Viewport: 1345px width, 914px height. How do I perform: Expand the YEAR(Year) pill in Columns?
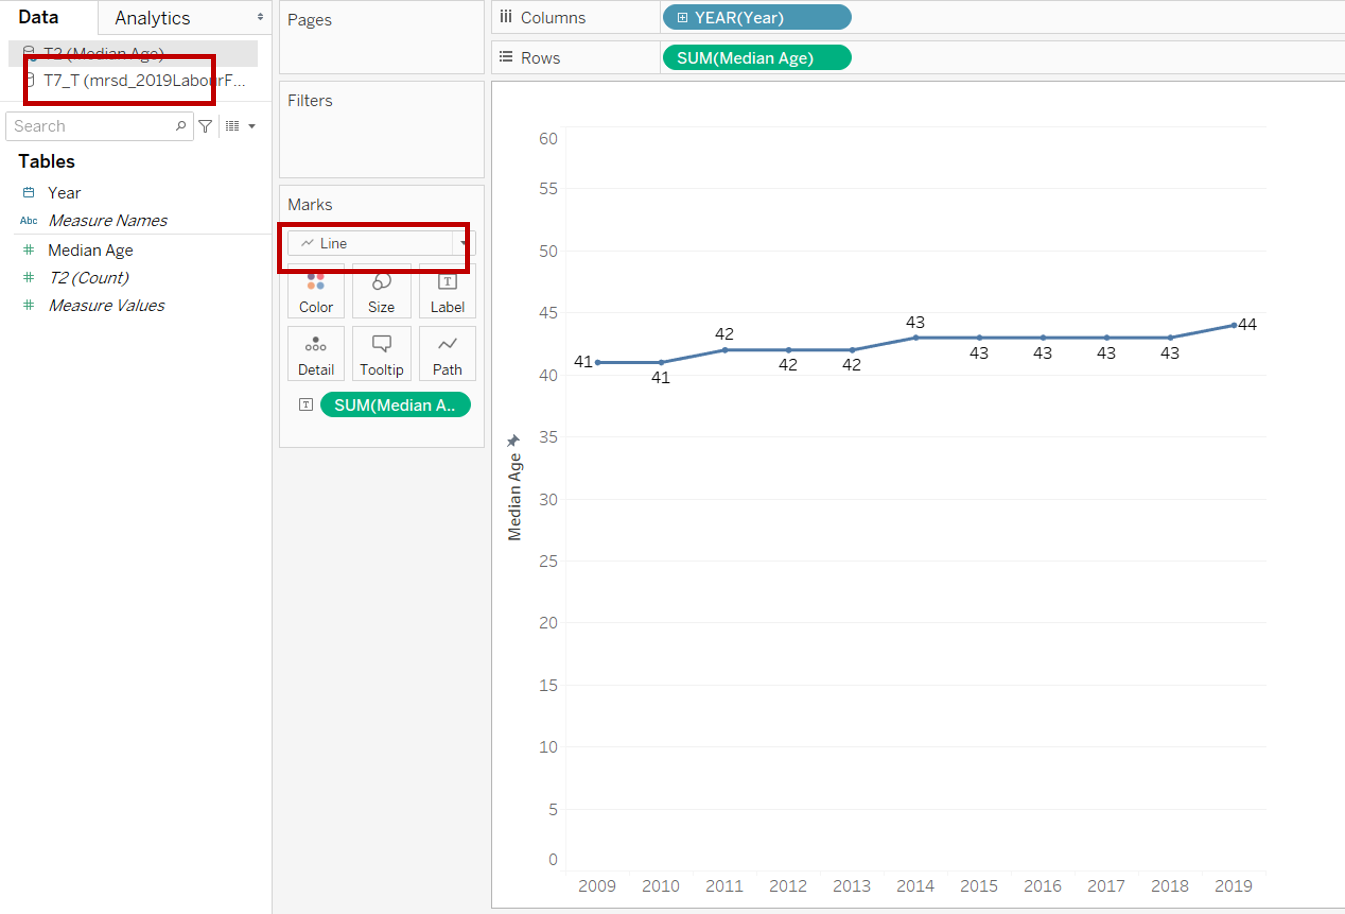683,18
